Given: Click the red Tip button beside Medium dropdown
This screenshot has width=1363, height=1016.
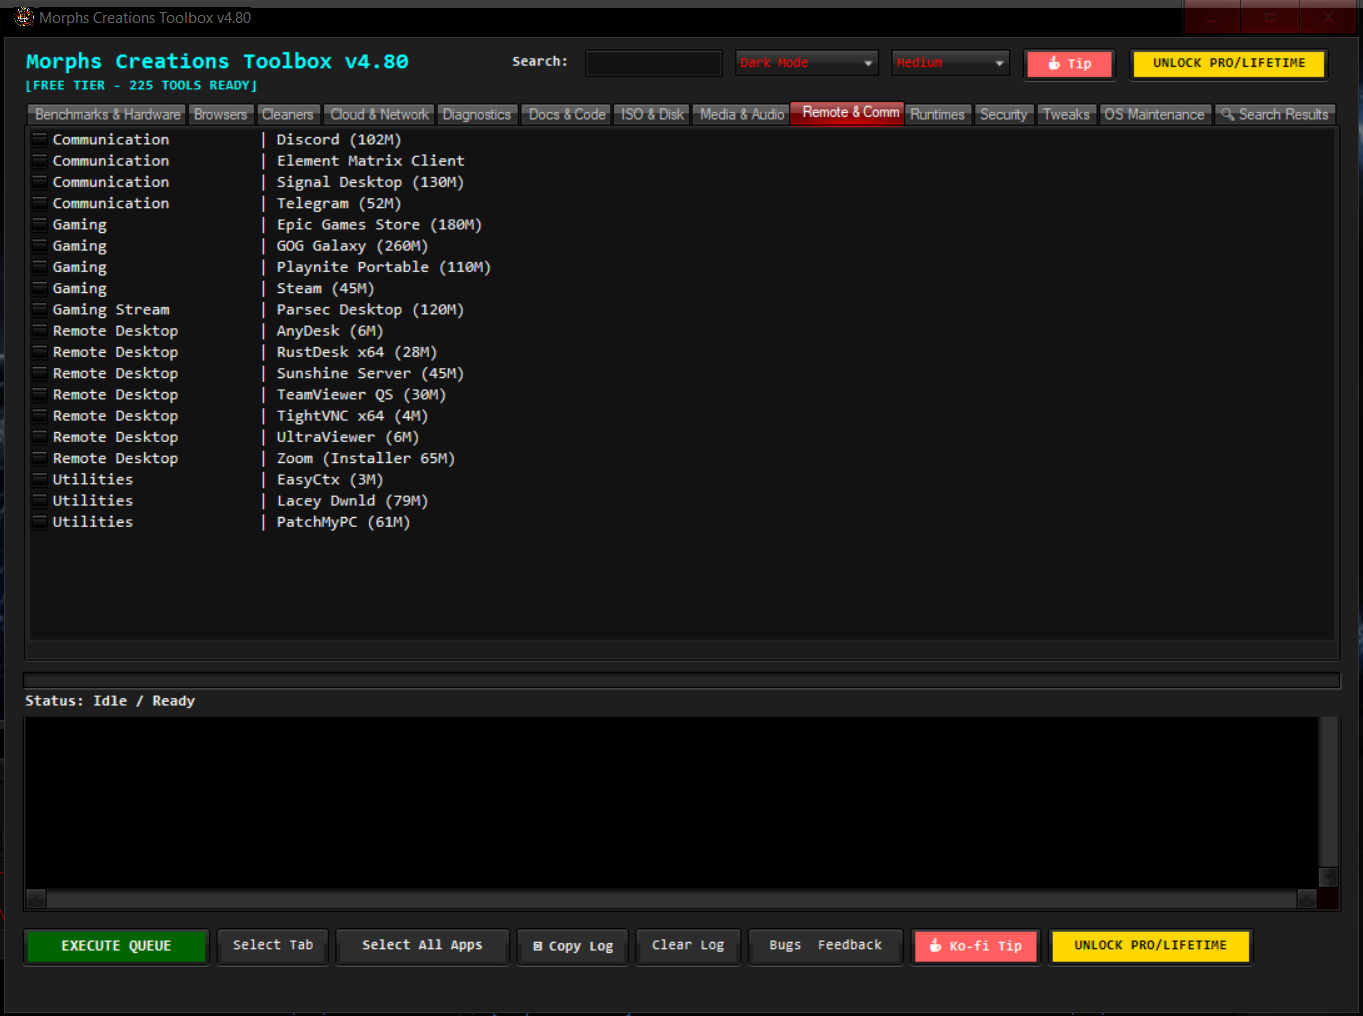Looking at the screenshot, I should click(x=1069, y=64).
